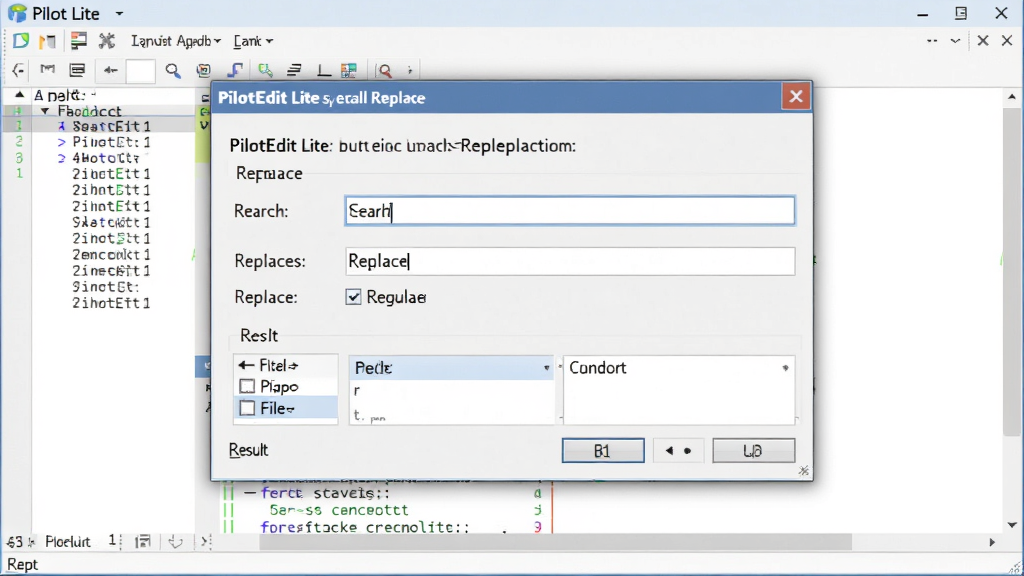The height and width of the screenshot is (576, 1024).
Task: Click the red magnifier toolbar icon
Action: 385,71
